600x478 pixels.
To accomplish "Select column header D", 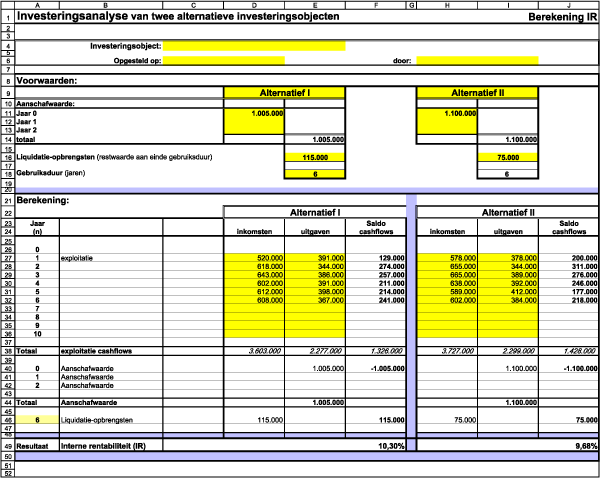I will point(254,5).
